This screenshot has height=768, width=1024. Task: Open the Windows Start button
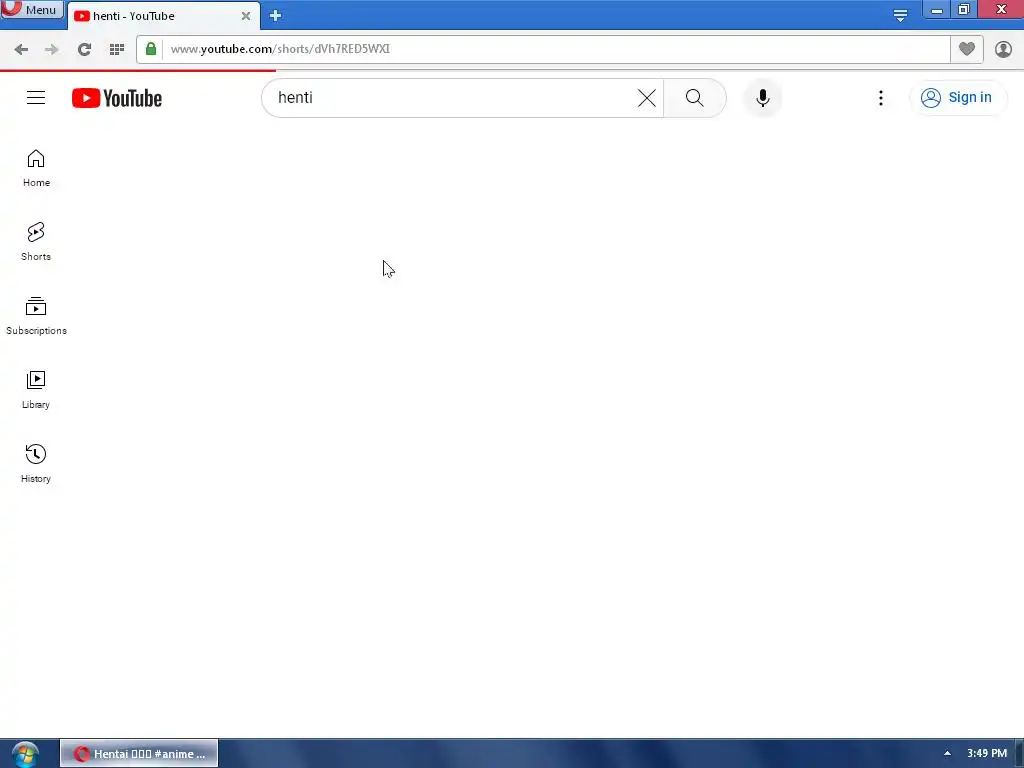(25, 754)
